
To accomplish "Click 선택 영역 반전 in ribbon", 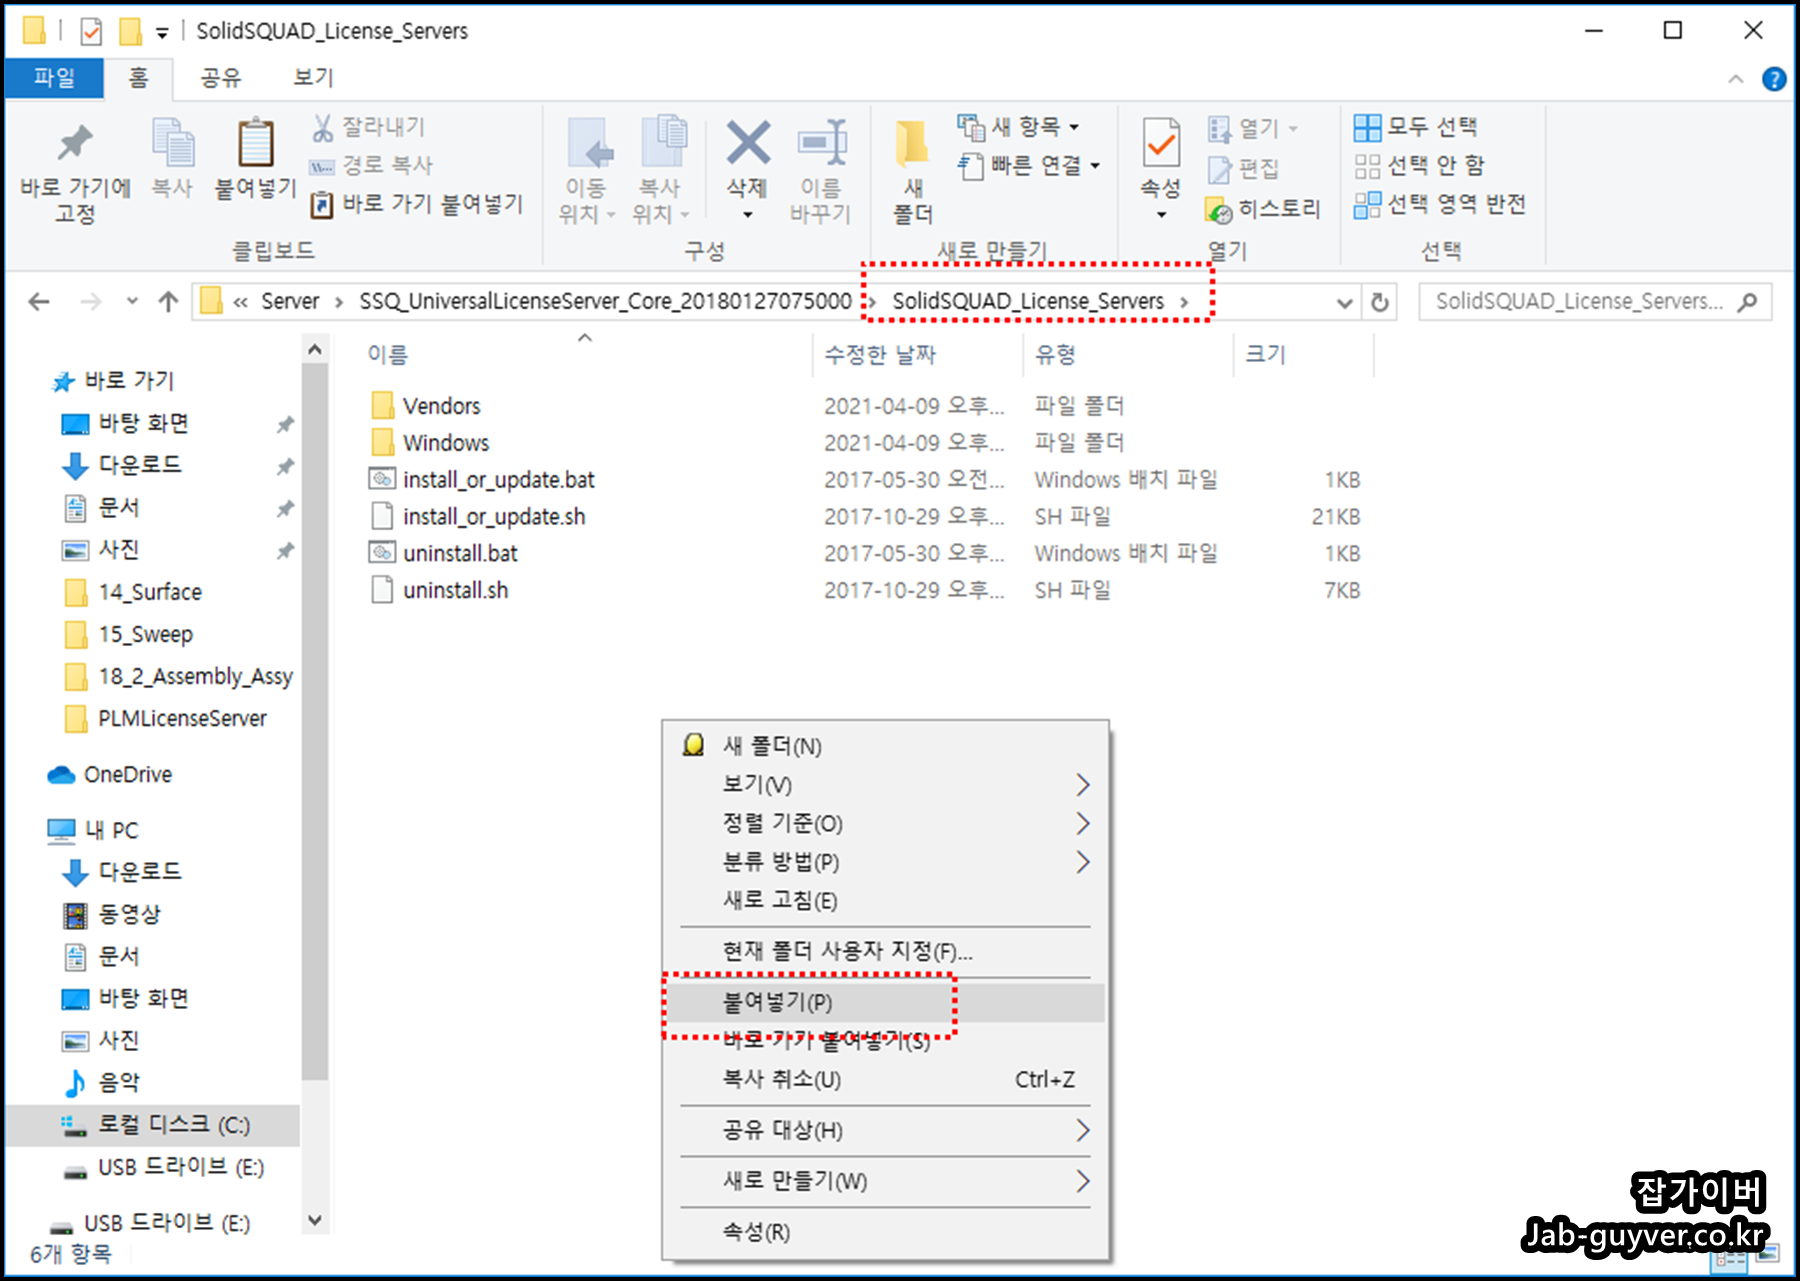I will (x=1440, y=204).
